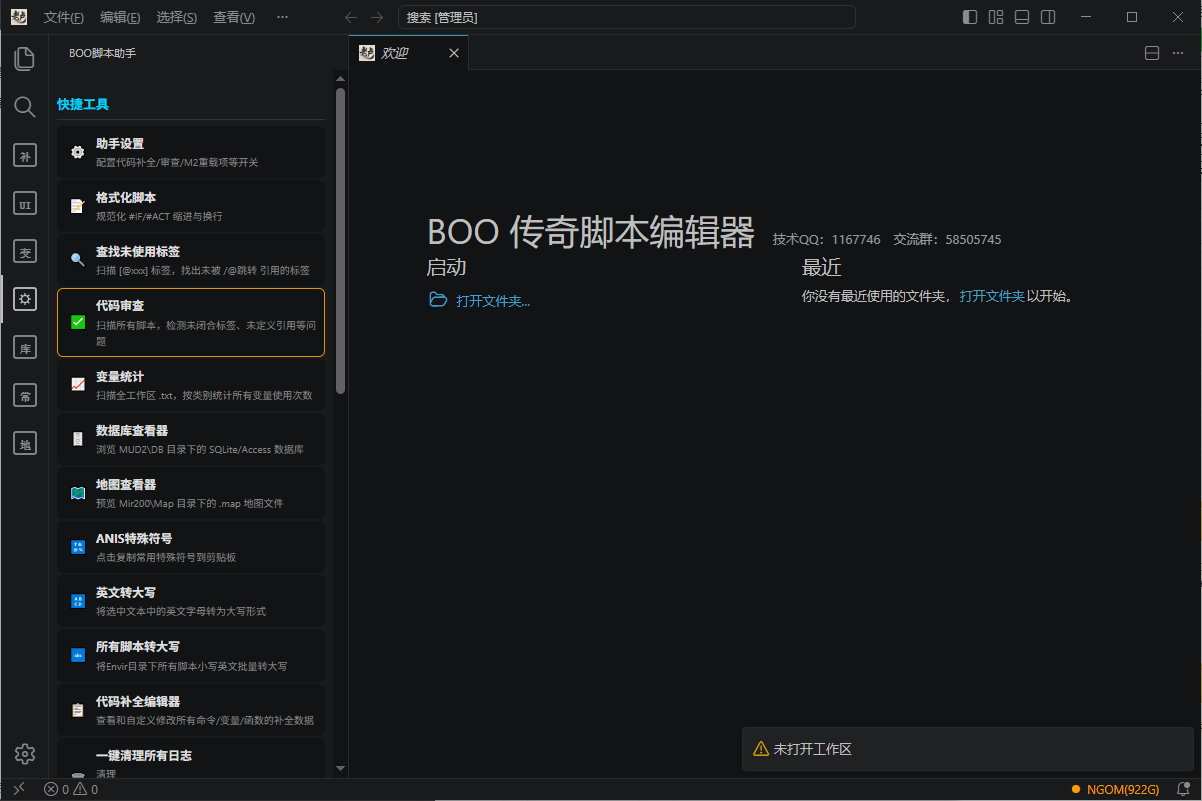This screenshot has width=1202, height=801.
Task: Open more editor actions ellipsis
Action: click(1178, 53)
